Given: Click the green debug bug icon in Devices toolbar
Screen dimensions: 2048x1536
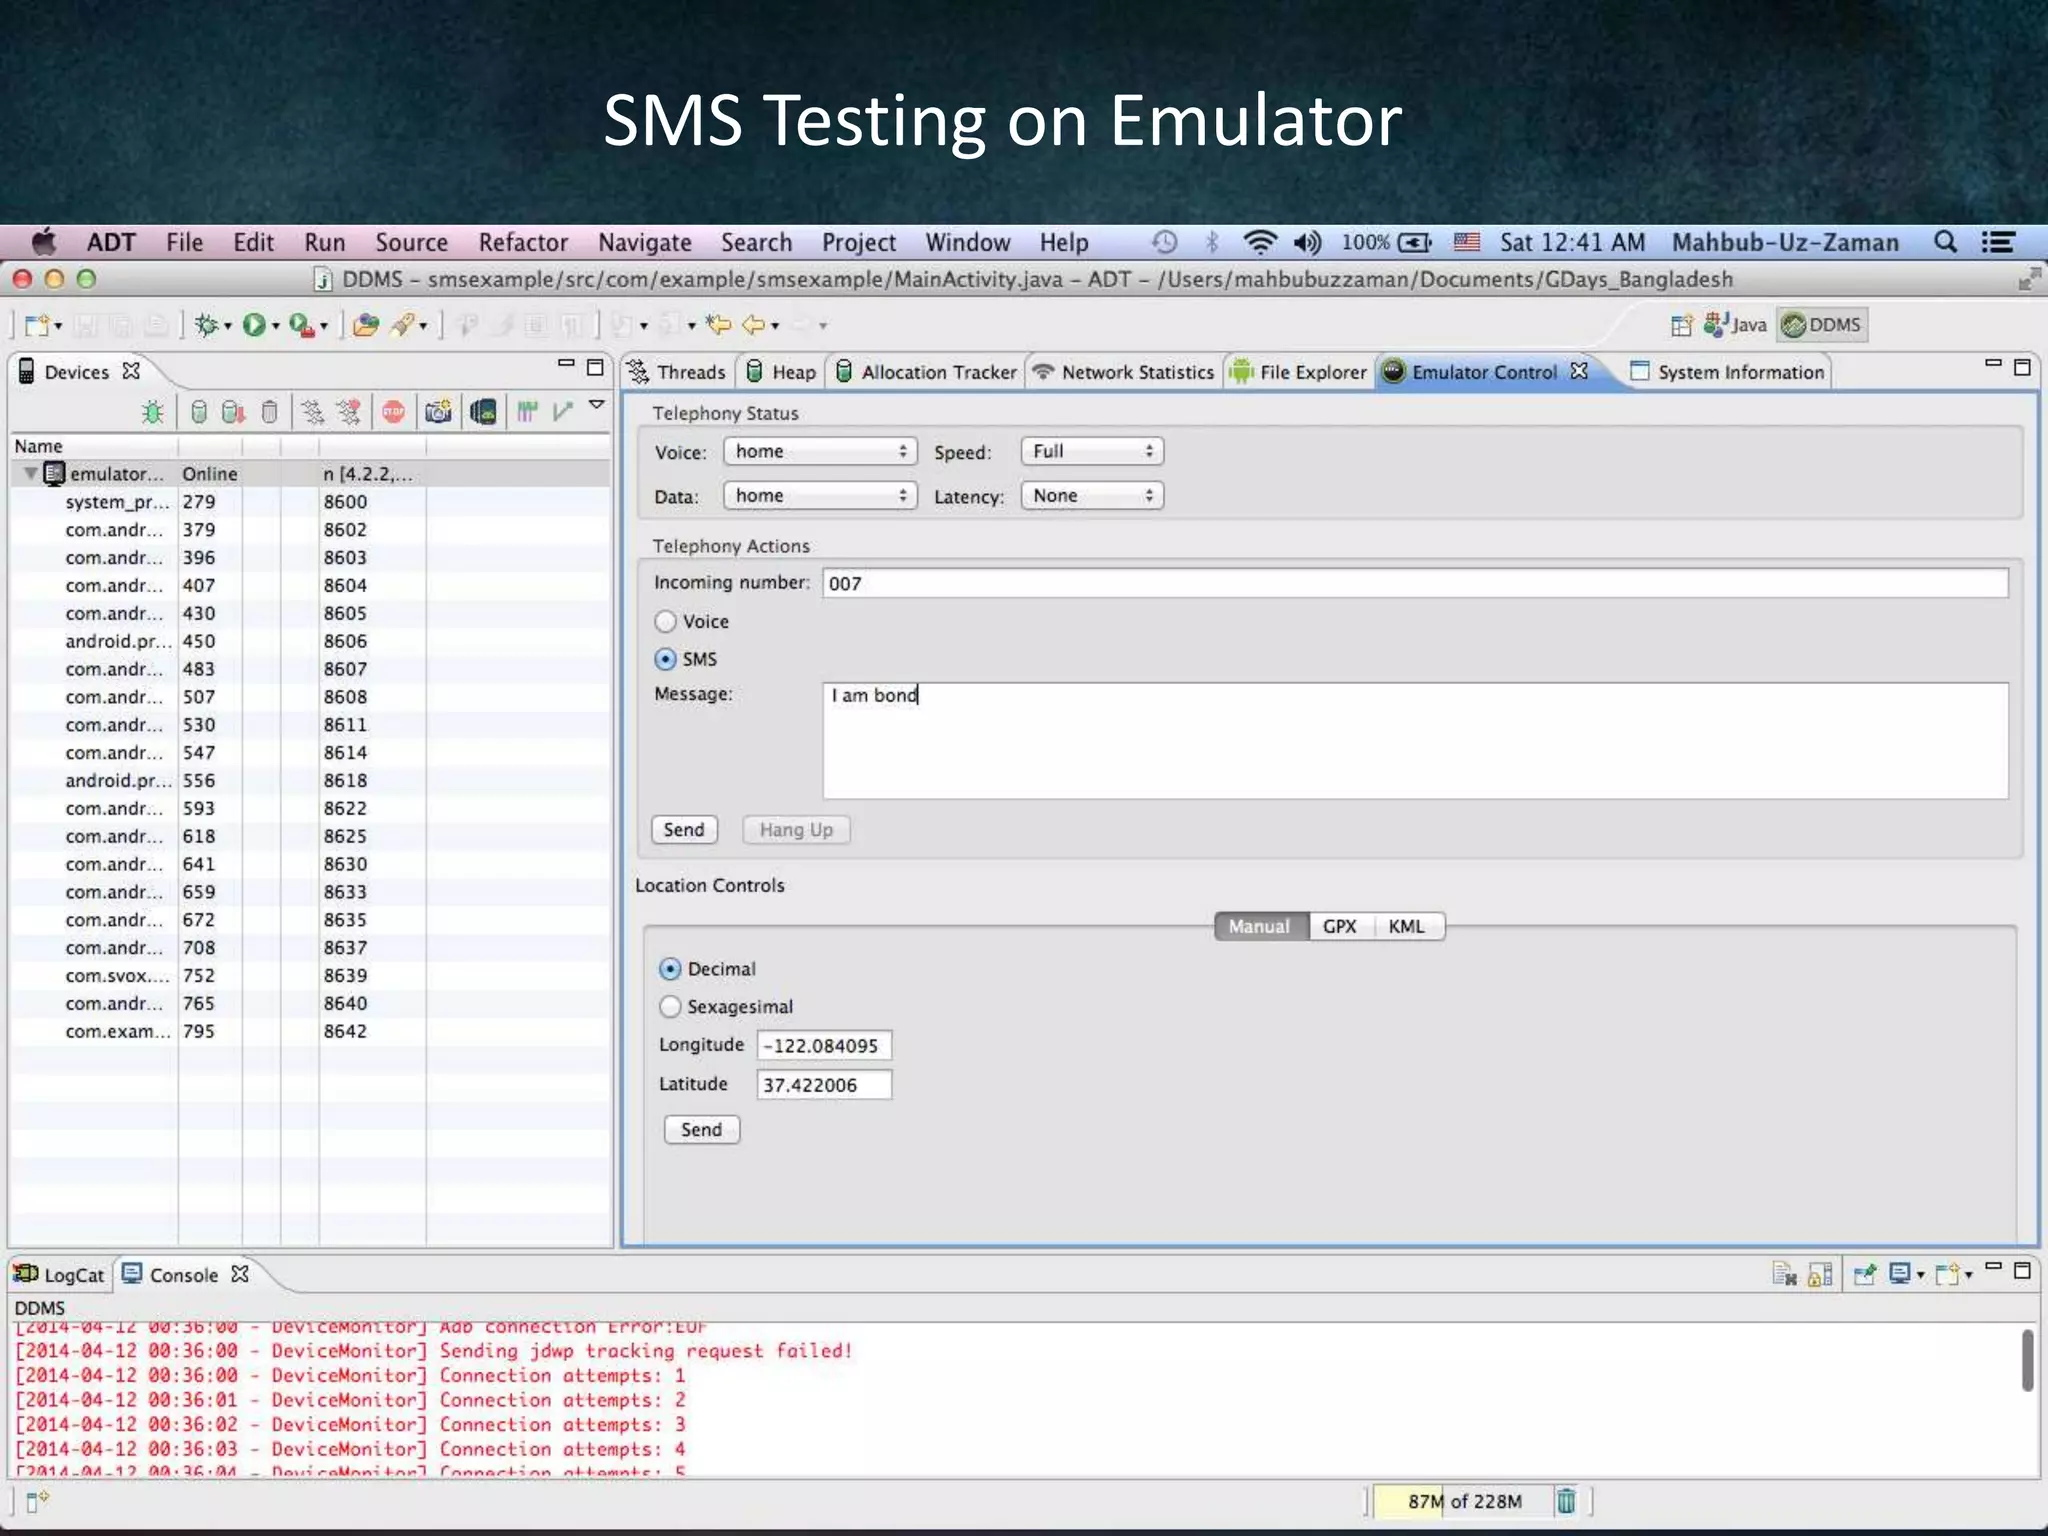Looking at the screenshot, I should click(x=152, y=412).
